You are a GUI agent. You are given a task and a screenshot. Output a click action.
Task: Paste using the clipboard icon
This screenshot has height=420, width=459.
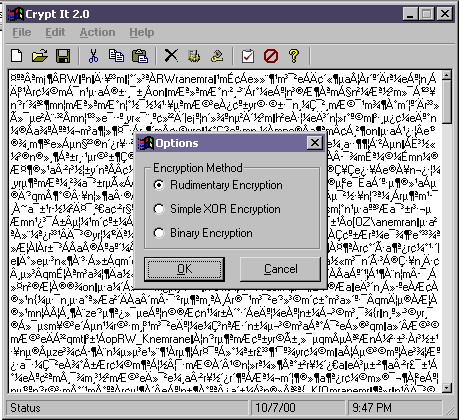[x=140, y=56]
